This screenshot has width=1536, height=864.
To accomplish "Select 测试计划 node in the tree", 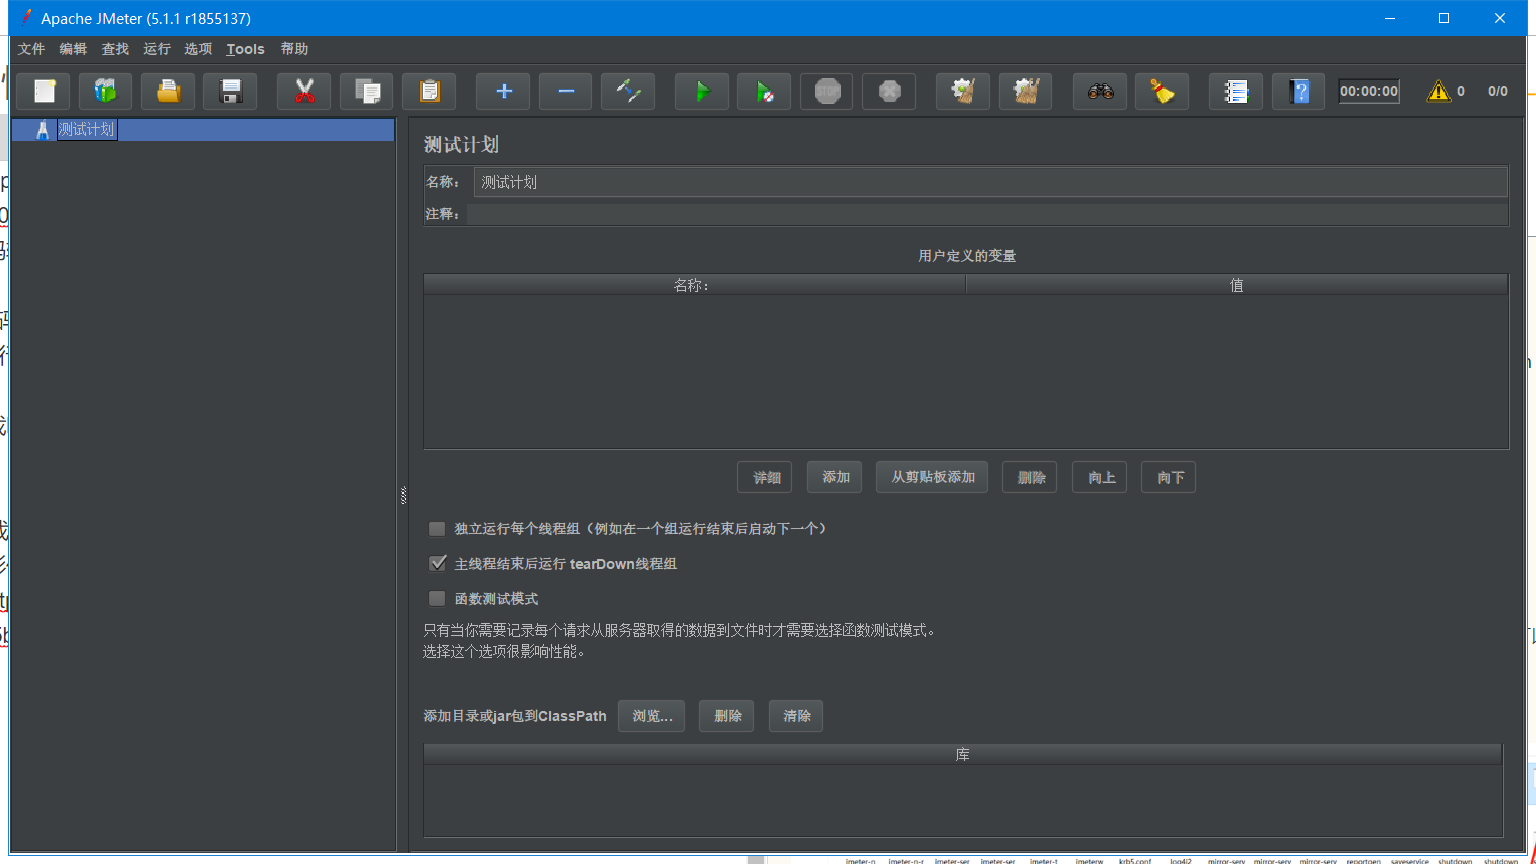I will [x=86, y=130].
